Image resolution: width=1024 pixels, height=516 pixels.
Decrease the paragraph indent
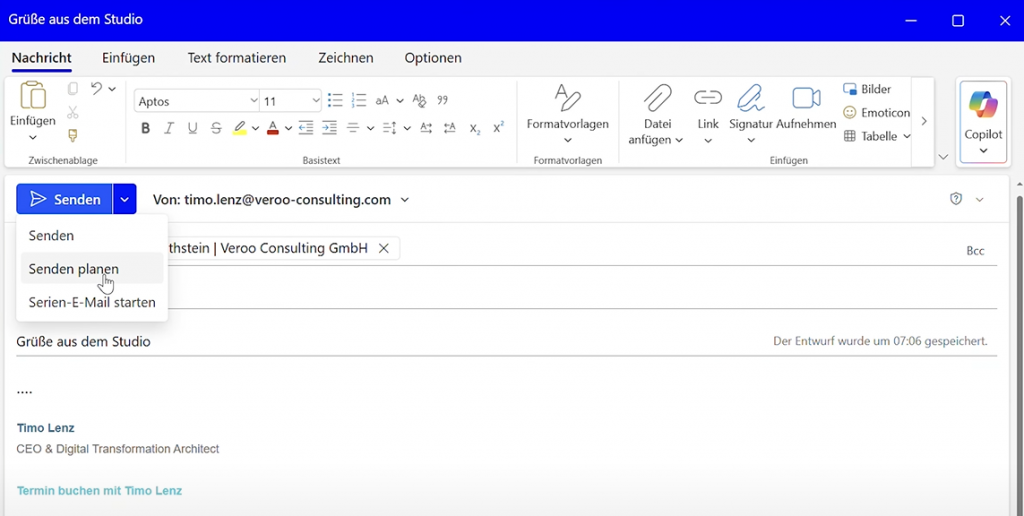tap(306, 128)
